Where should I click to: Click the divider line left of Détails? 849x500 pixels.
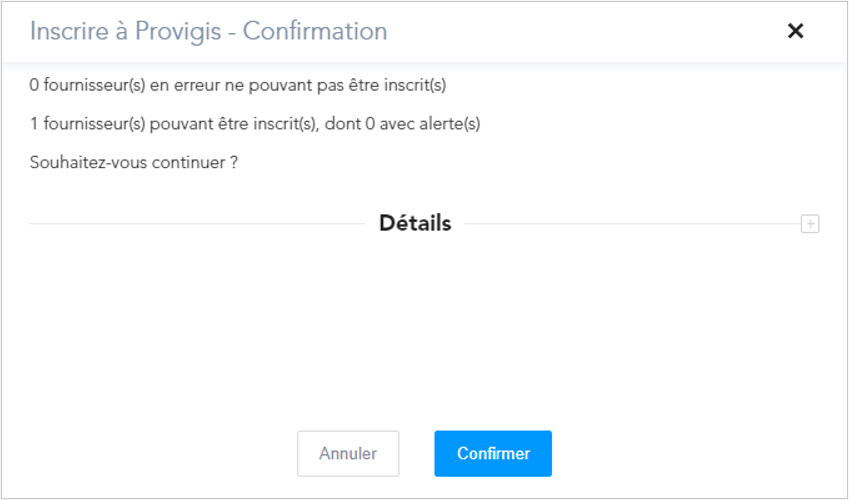[198, 224]
